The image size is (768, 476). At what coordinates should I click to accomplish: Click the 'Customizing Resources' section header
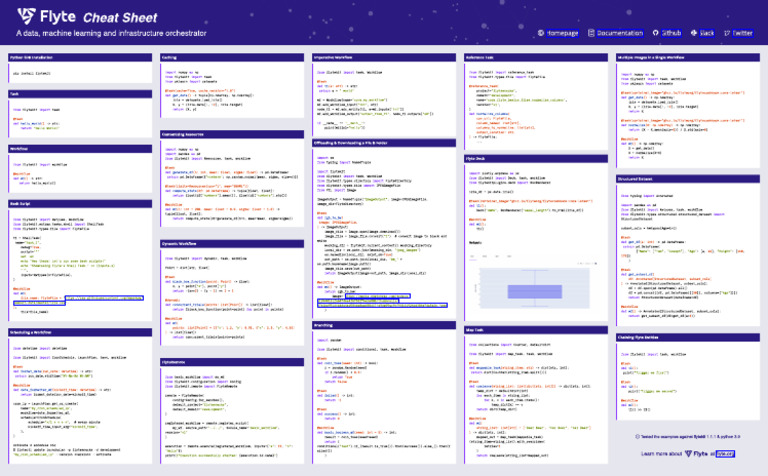point(232,134)
